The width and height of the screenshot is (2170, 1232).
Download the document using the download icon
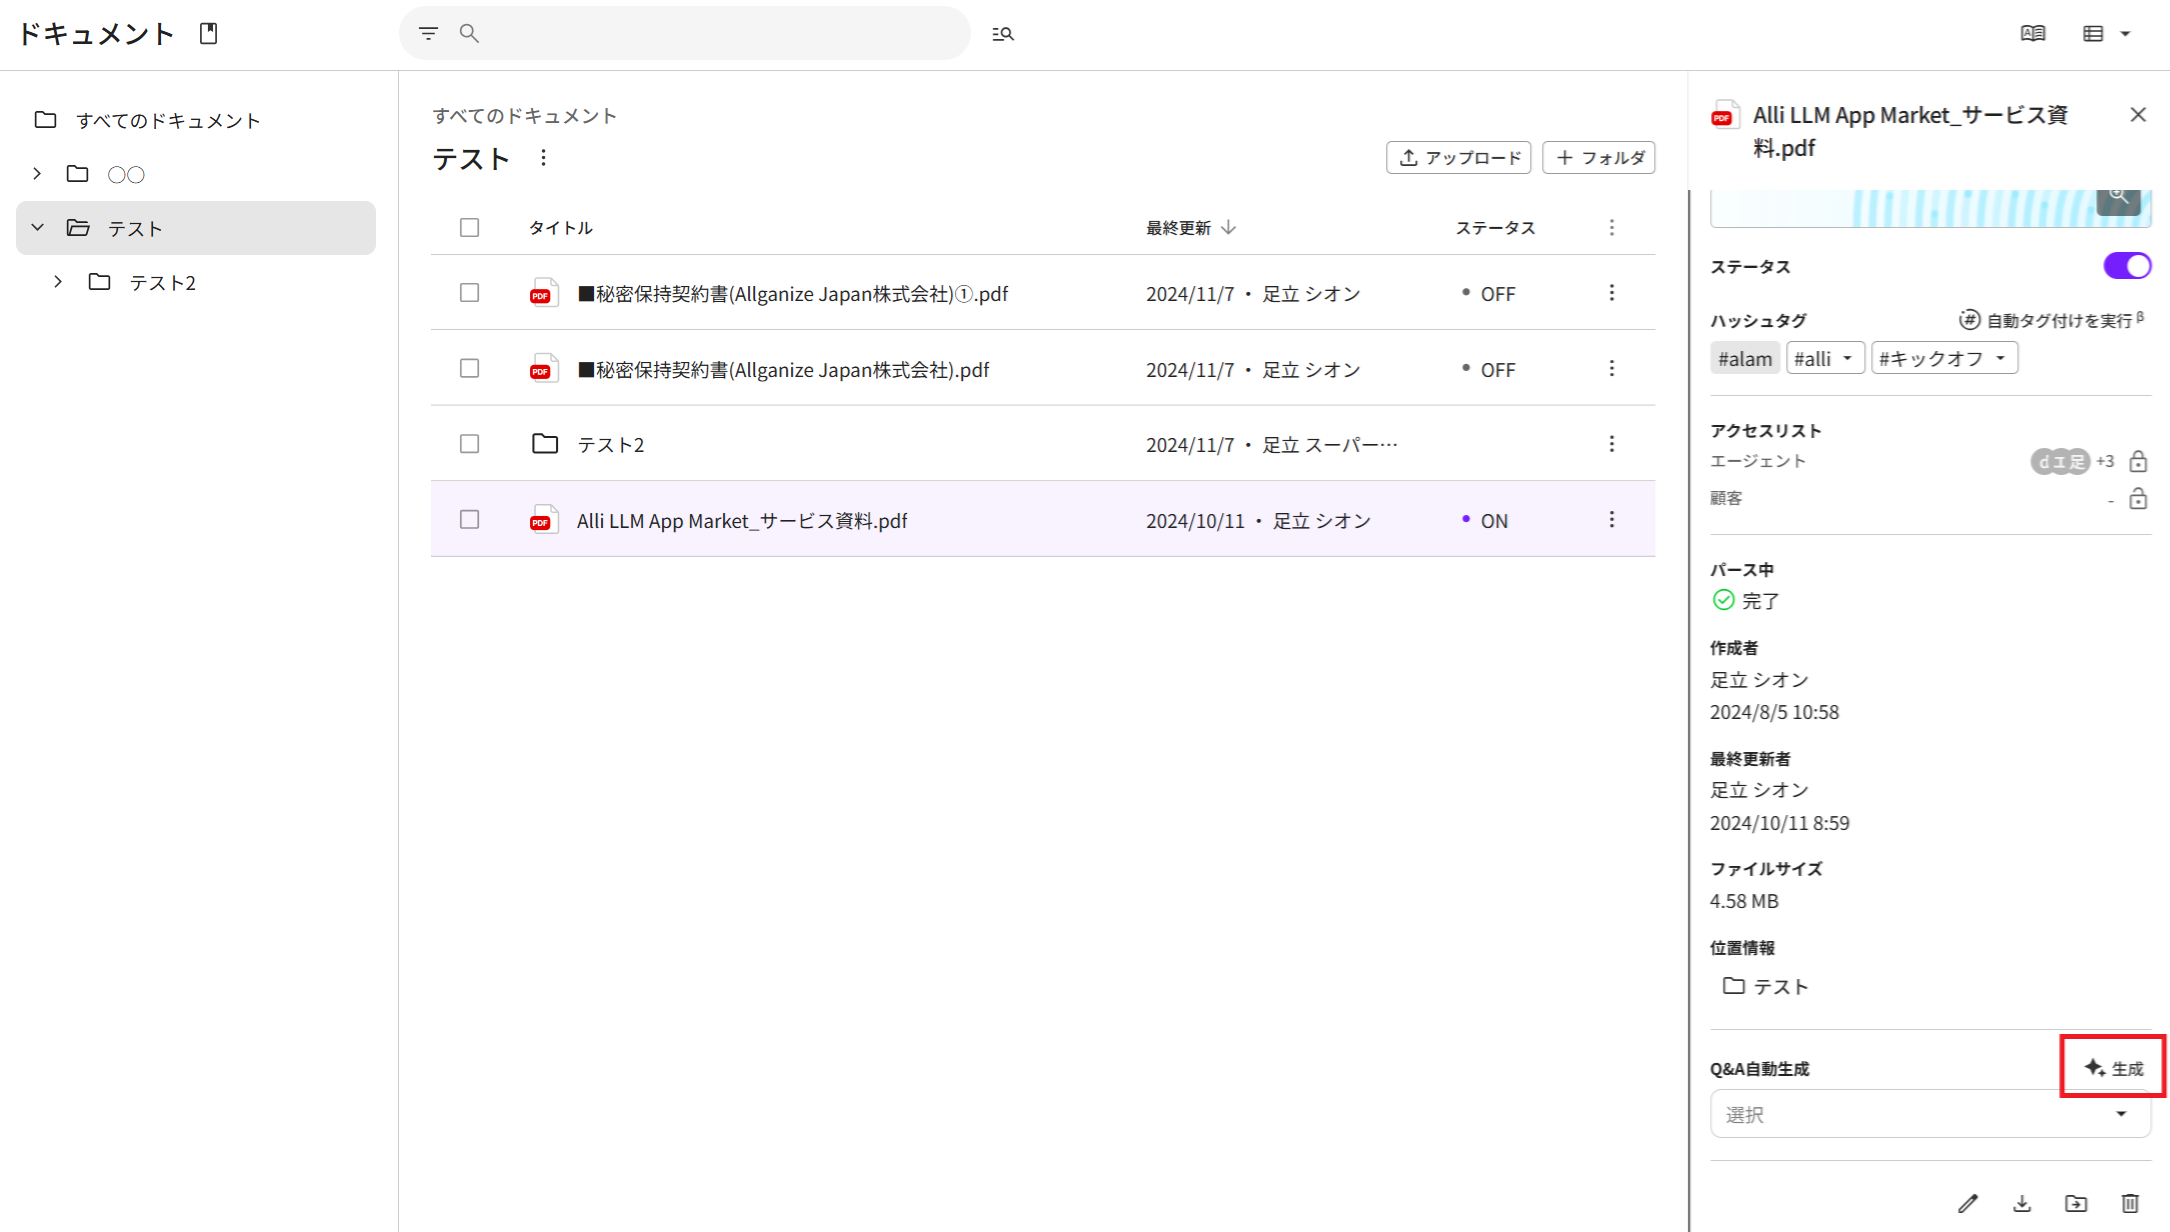click(x=2022, y=1203)
